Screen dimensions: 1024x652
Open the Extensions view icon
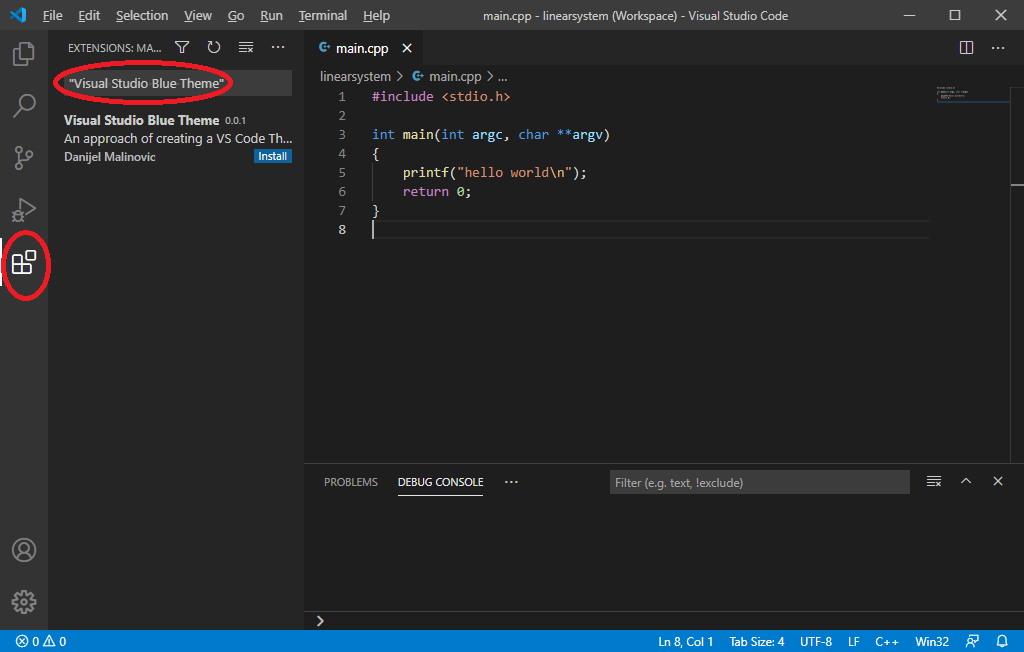click(24, 263)
